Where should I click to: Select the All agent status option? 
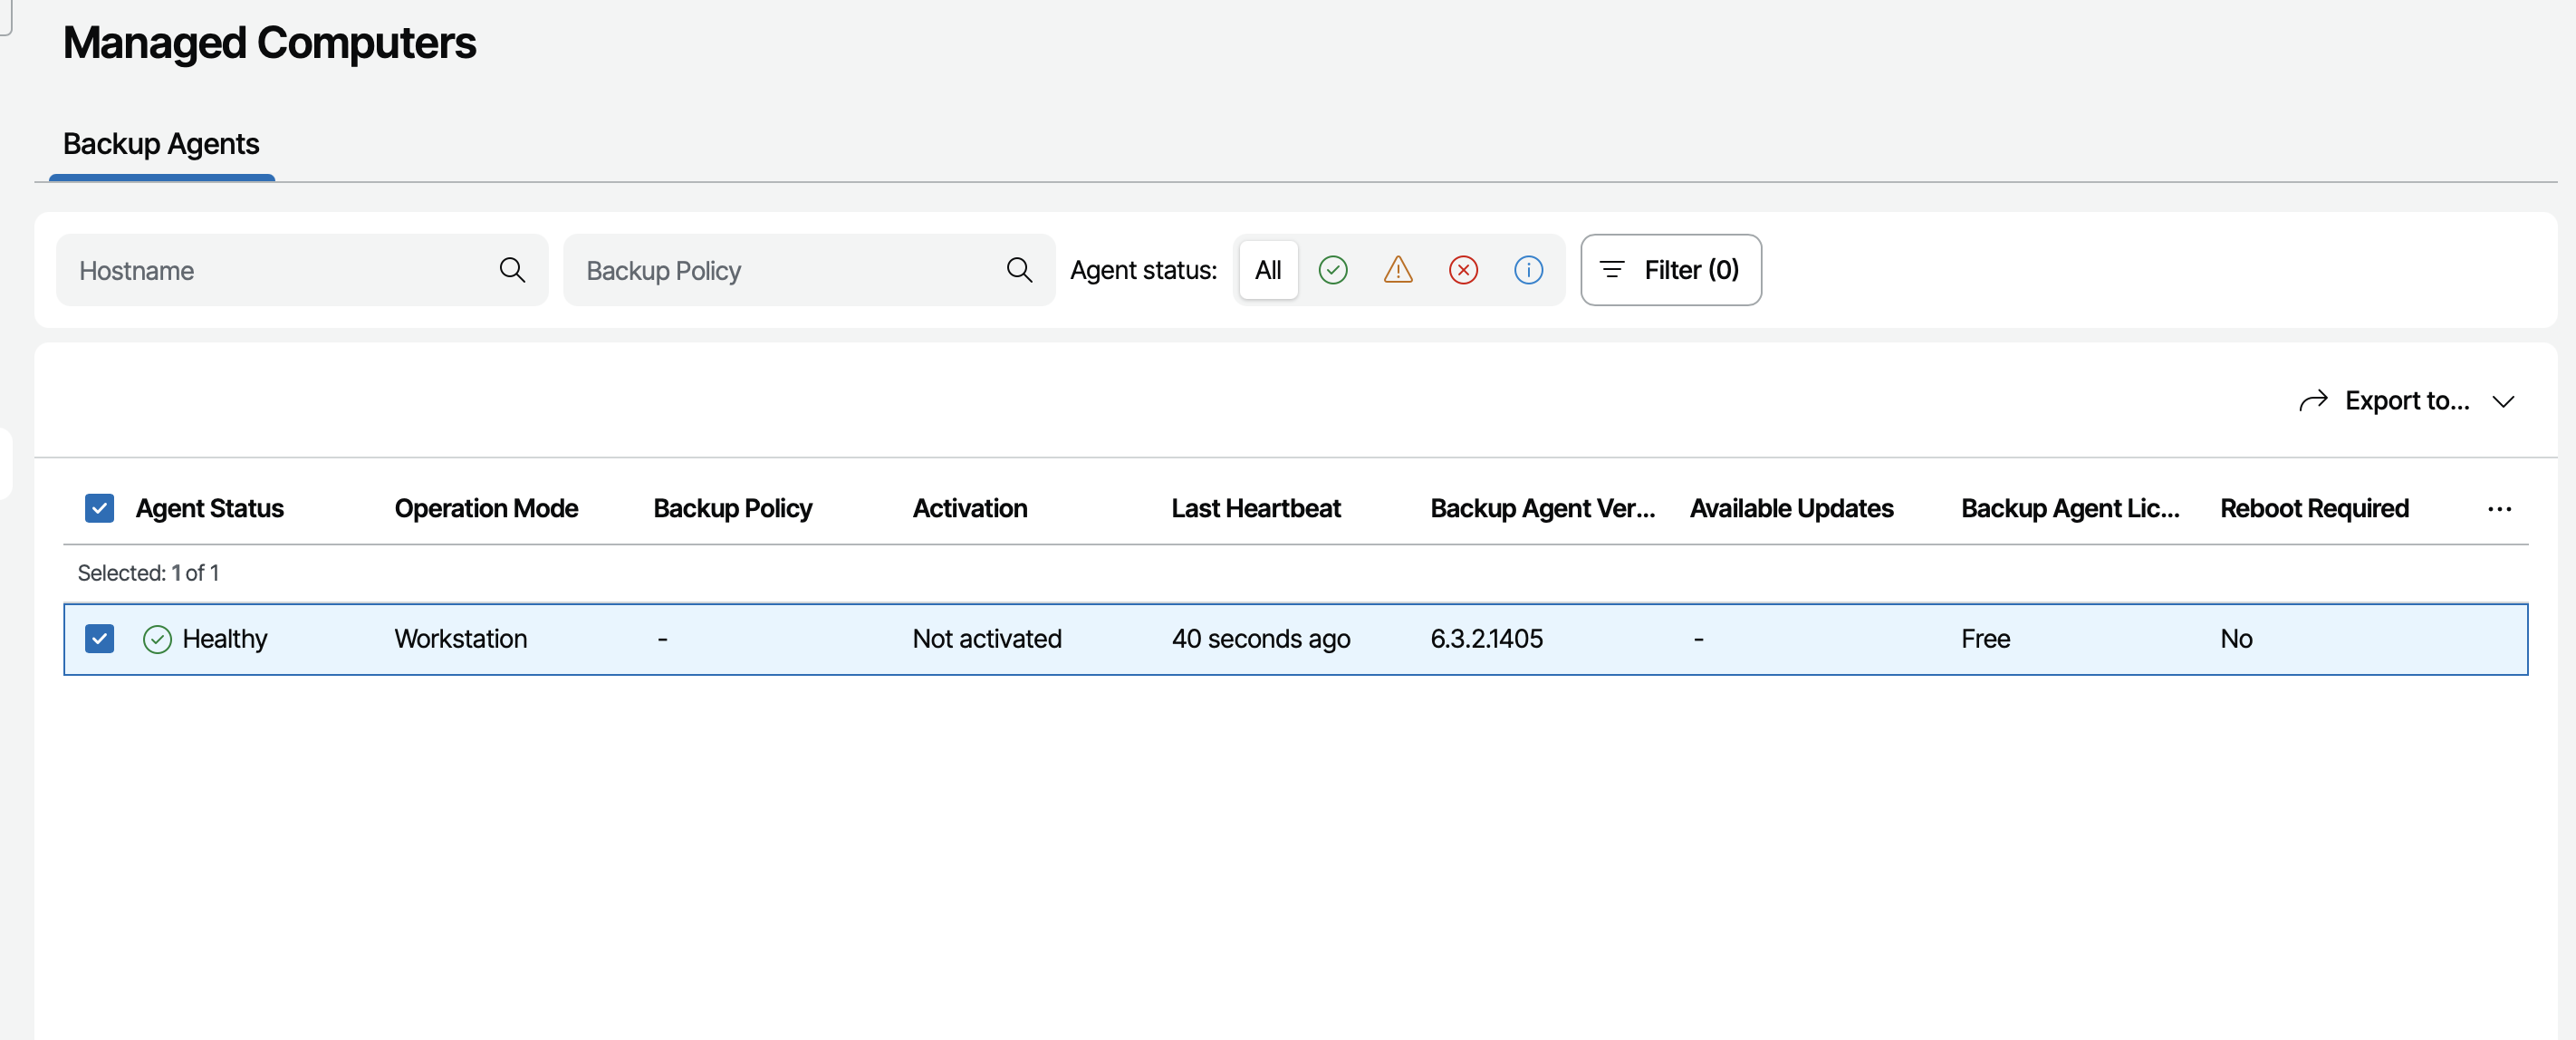pos(1268,270)
